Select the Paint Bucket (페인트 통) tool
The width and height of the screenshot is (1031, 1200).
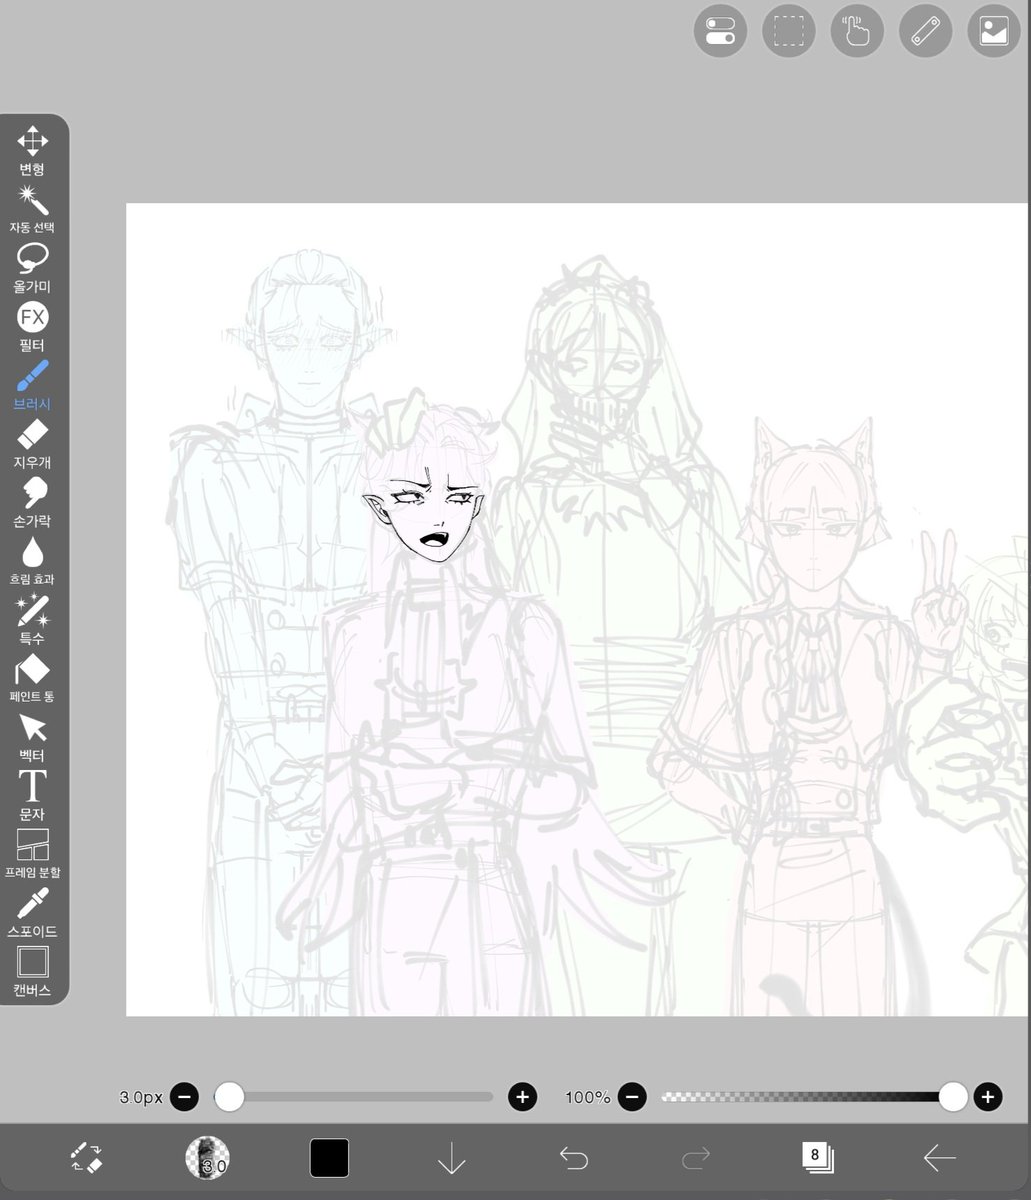[x=32, y=679]
